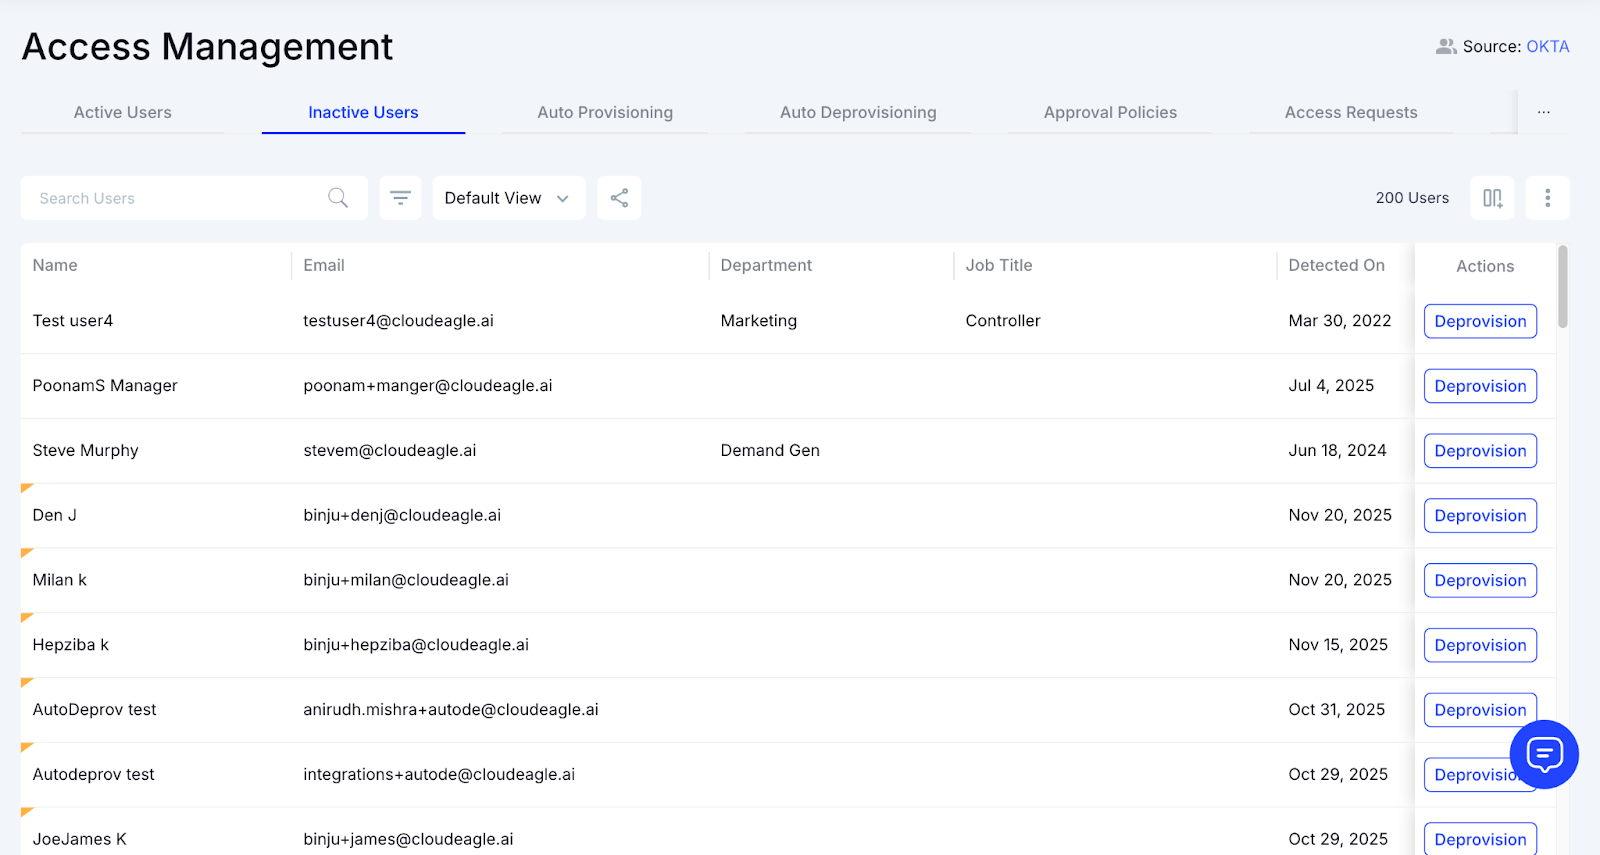Click the OKTA source link

tap(1547, 46)
